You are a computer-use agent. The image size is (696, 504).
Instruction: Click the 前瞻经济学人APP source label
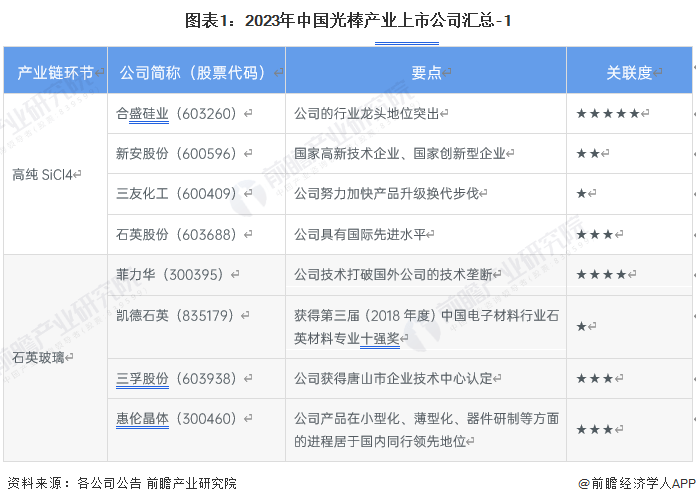point(637,483)
